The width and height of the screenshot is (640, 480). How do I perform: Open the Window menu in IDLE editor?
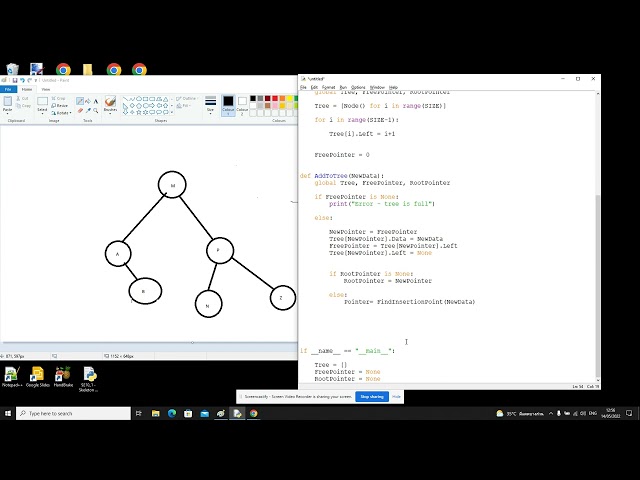pyautogui.click(x=377, y=87)
